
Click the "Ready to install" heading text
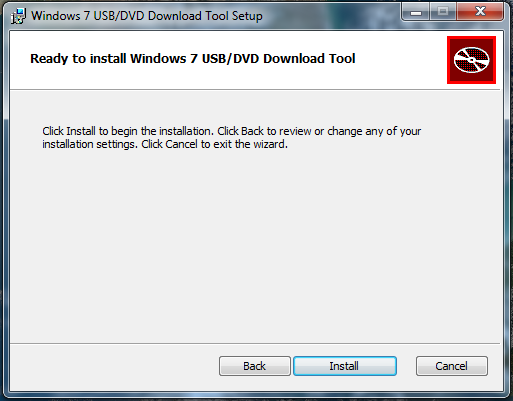193,59
